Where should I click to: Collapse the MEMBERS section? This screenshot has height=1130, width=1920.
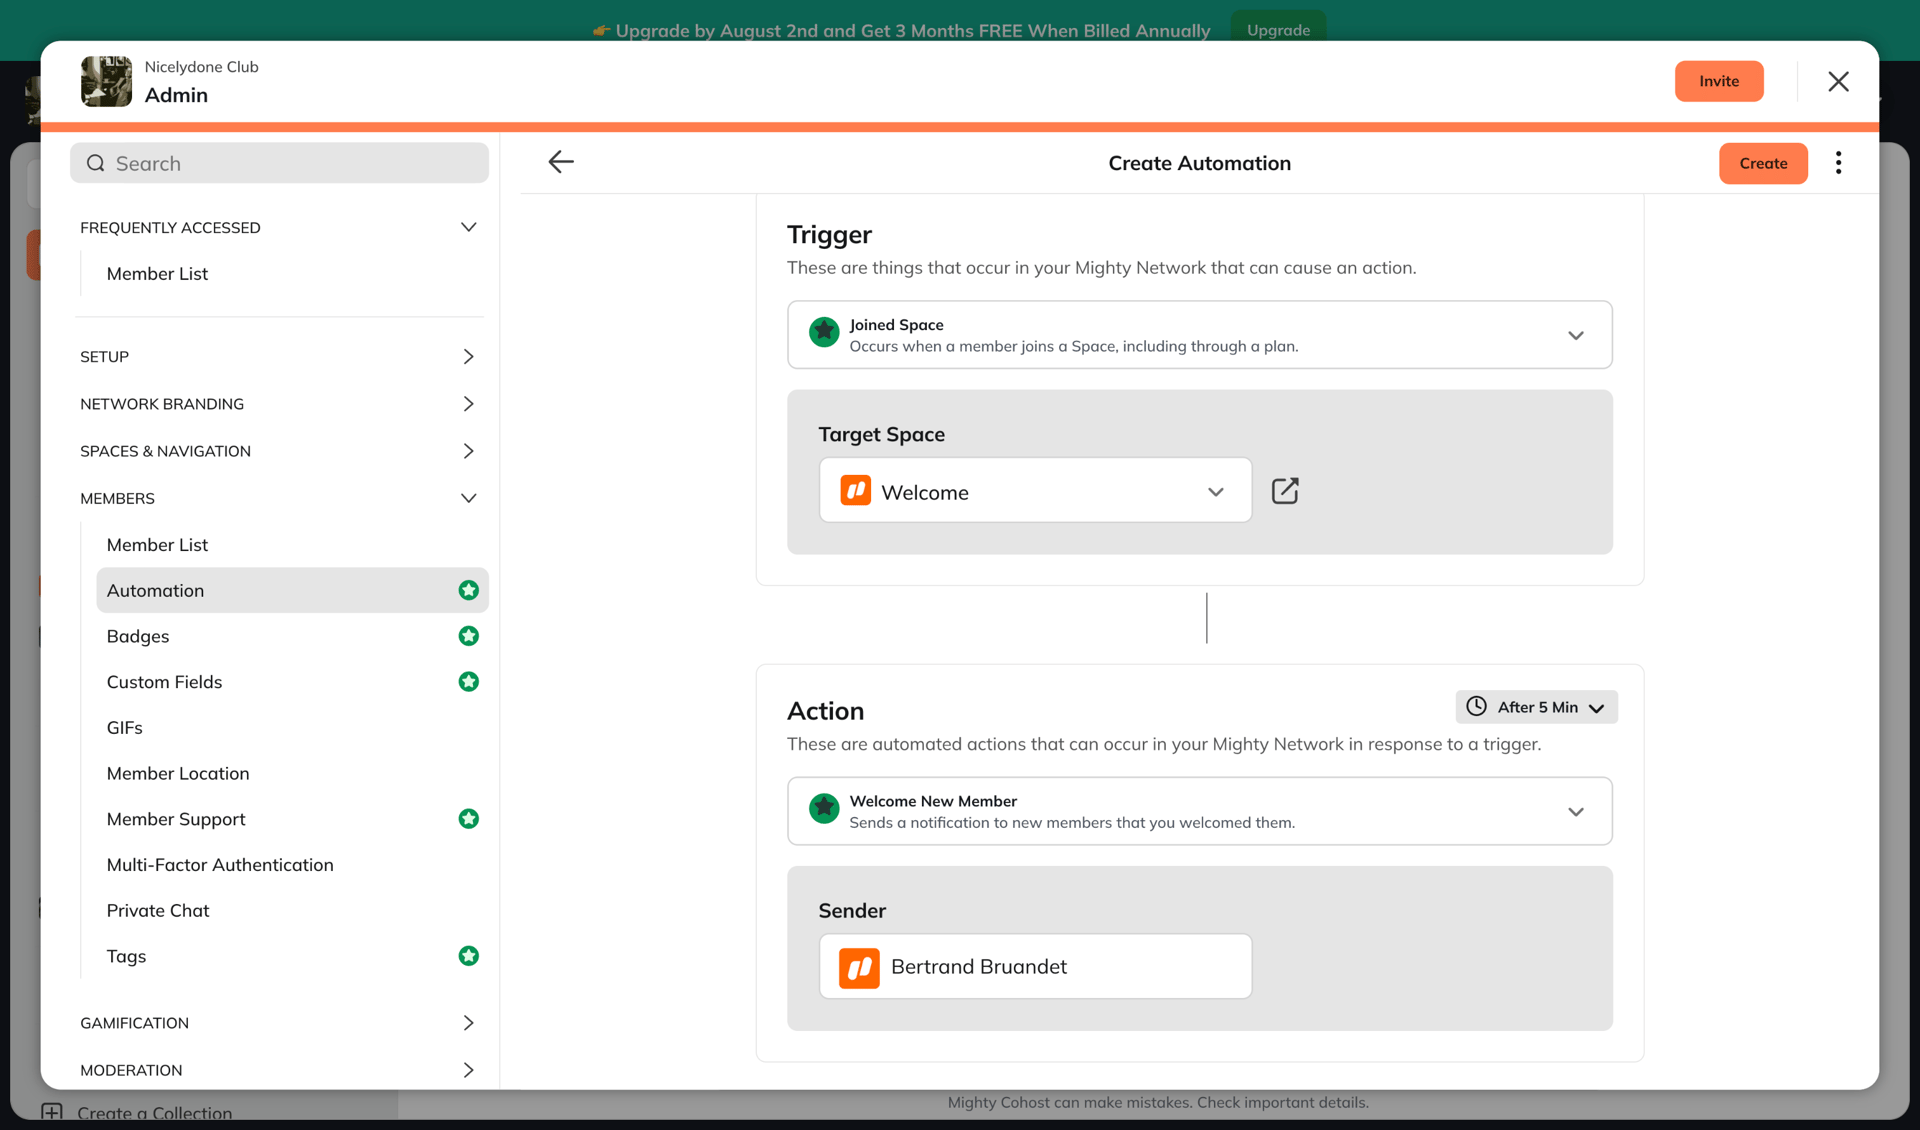tap(468, 498)
